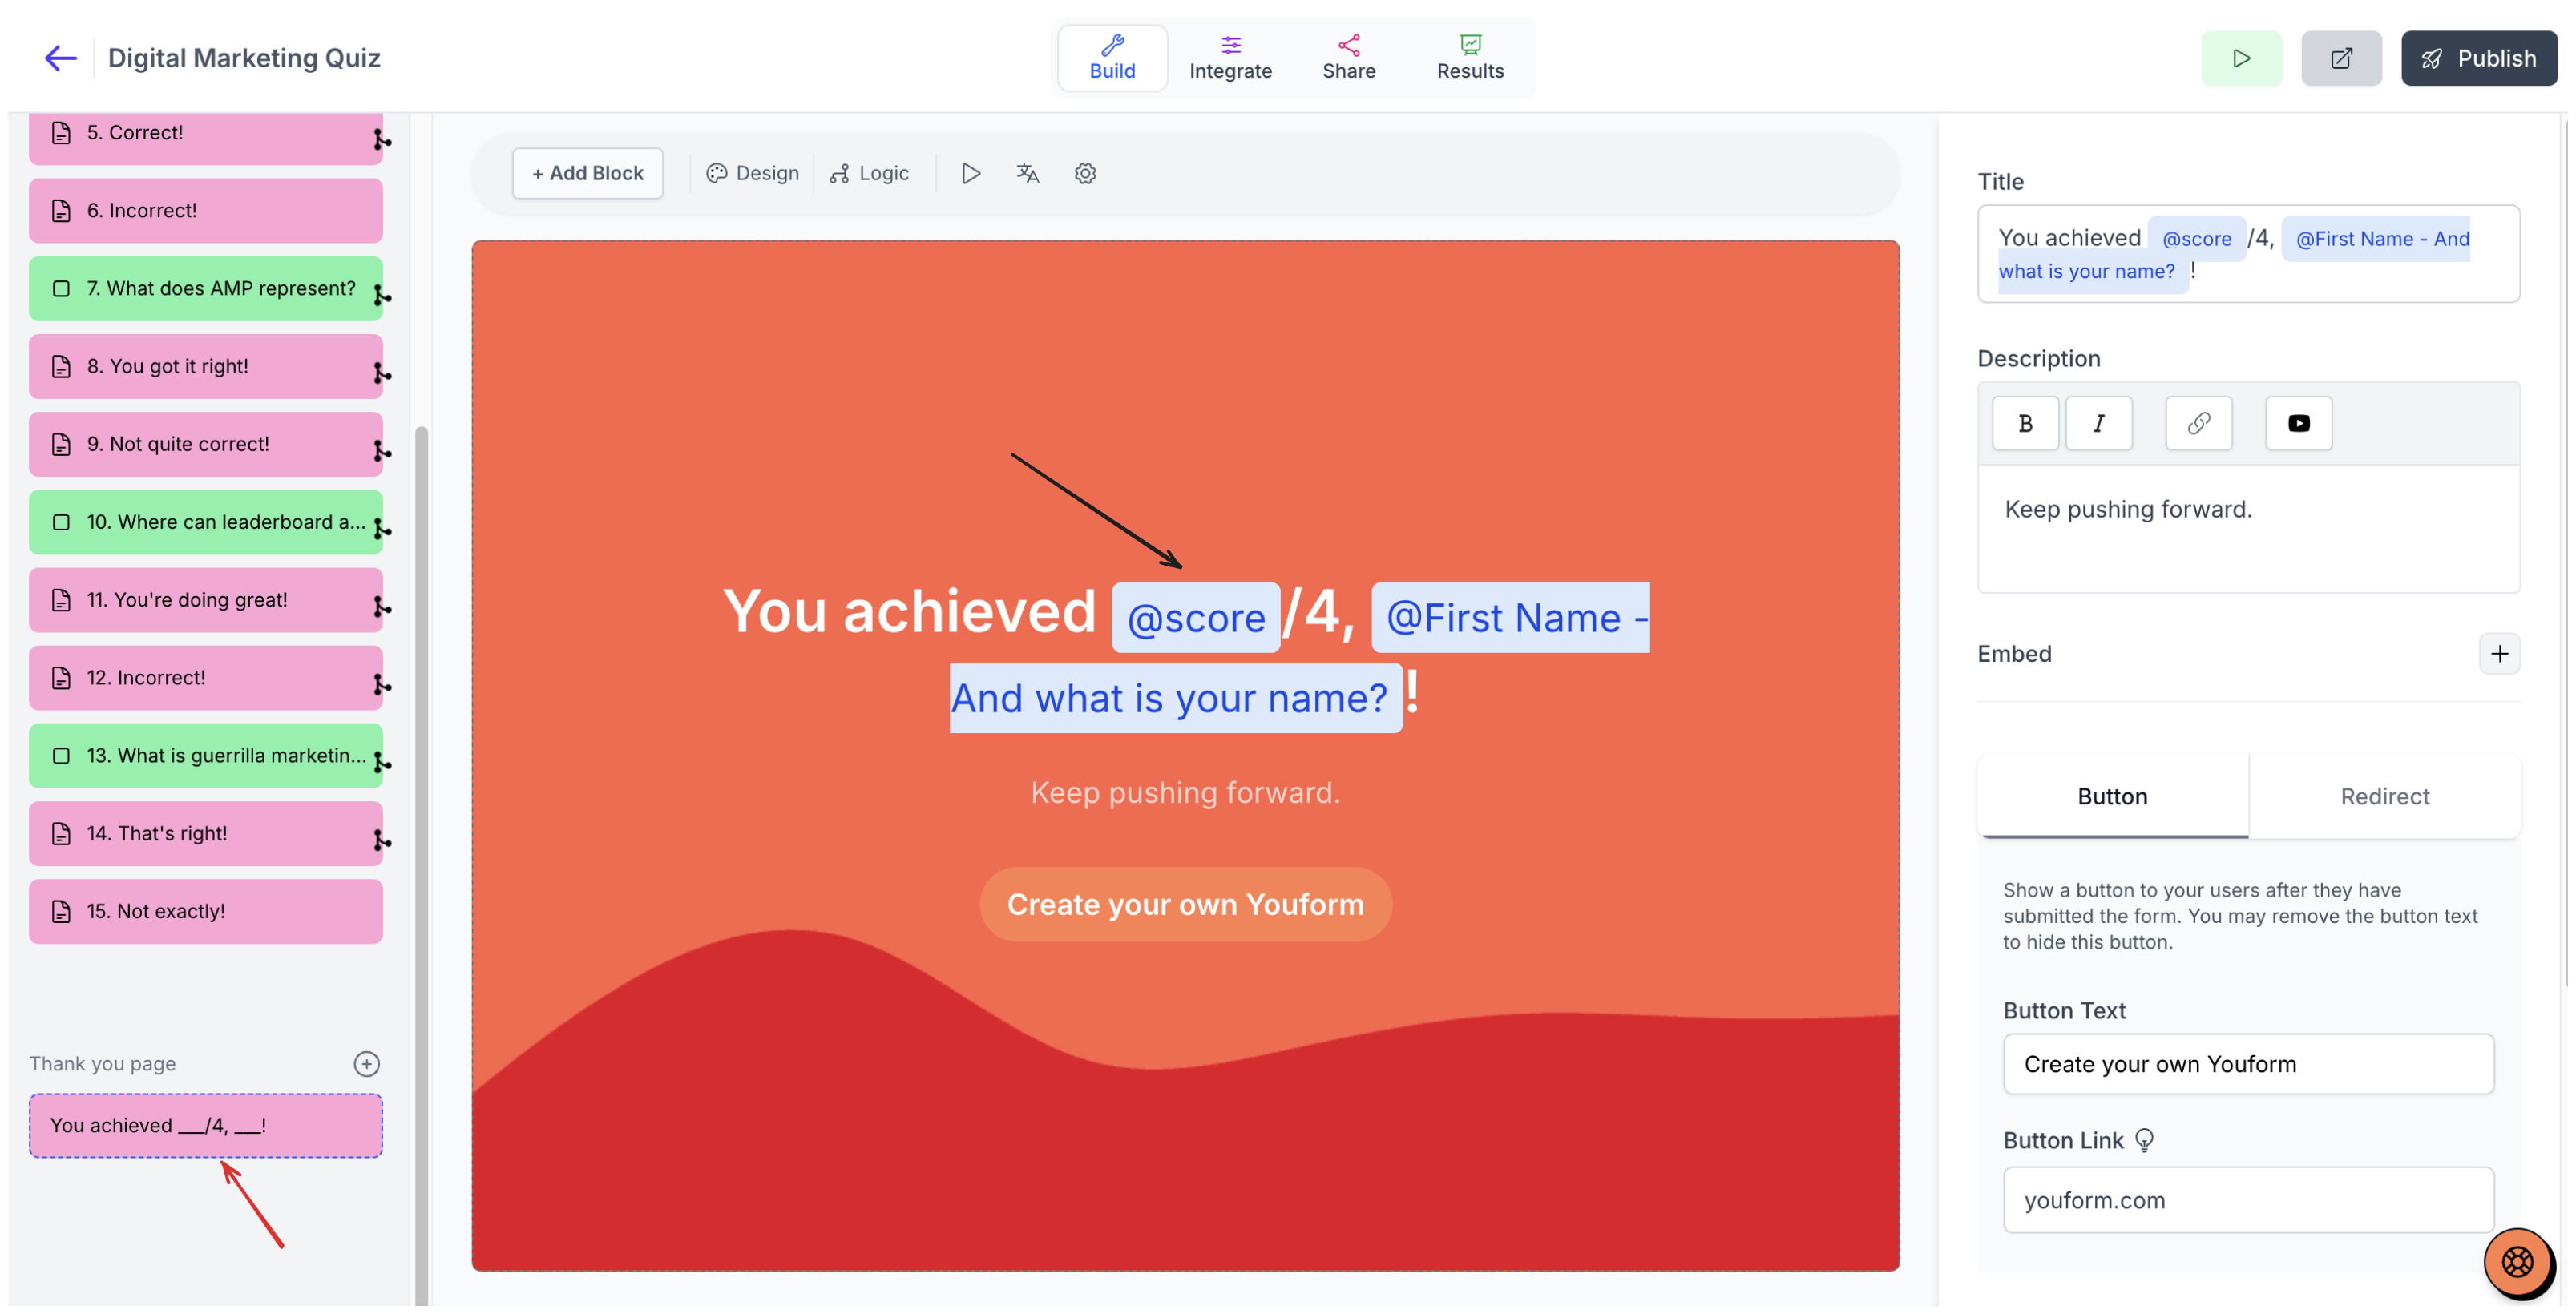This screenshot has height=1314, width=2576.
Task: Select block 13. What is guerrilla marketing
Action: 205,756
